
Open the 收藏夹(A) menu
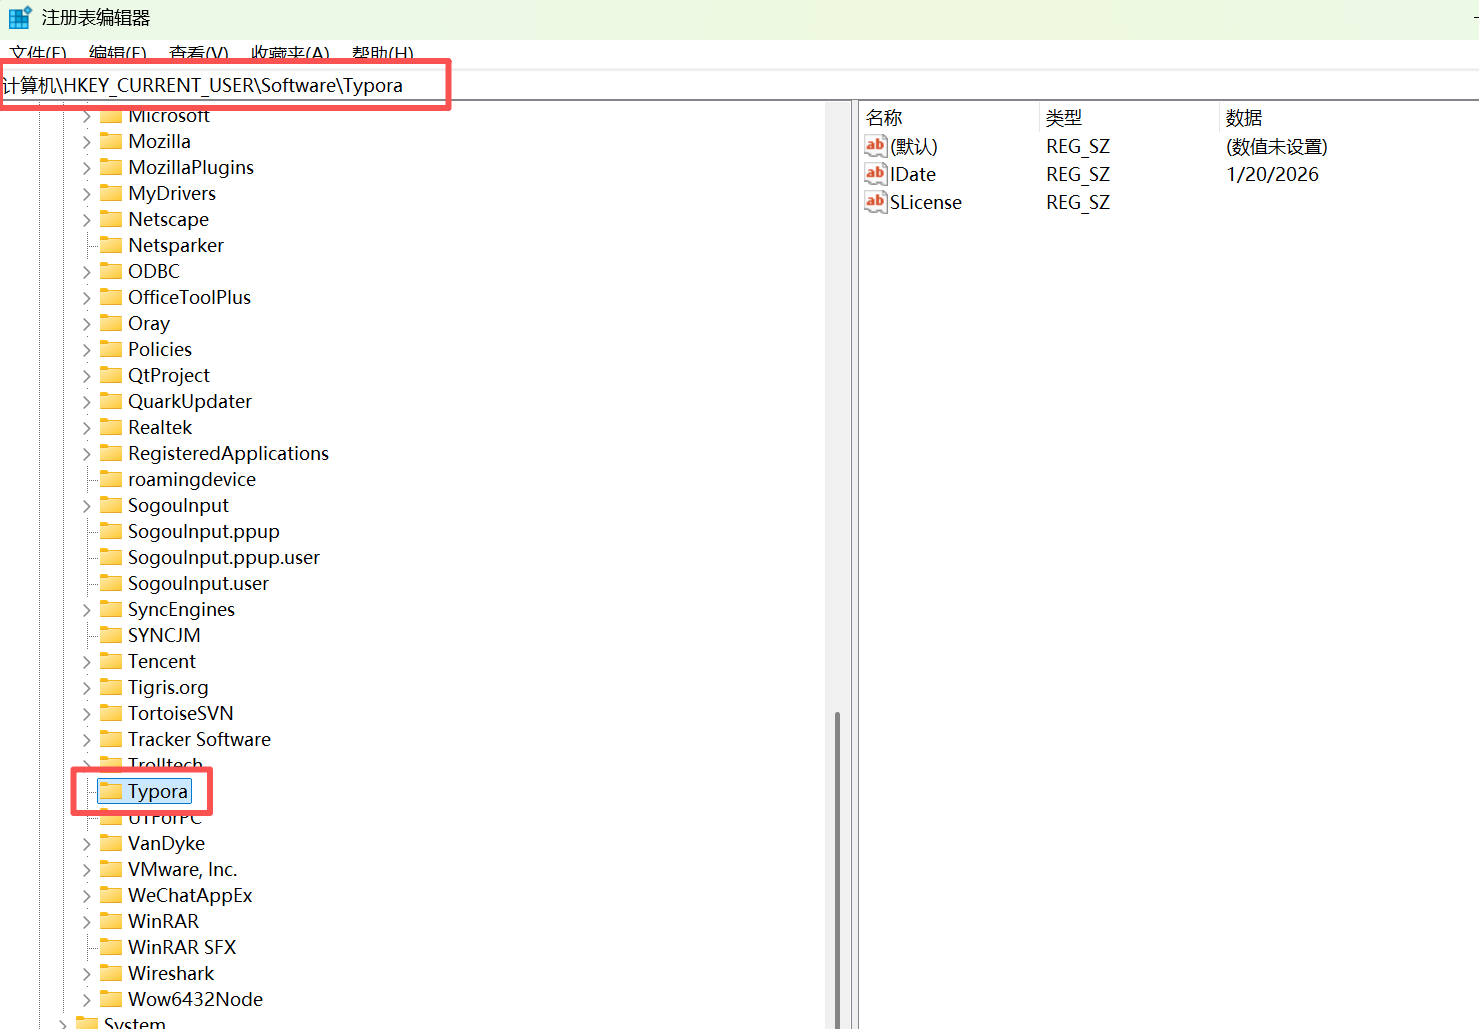coord(290,54)
